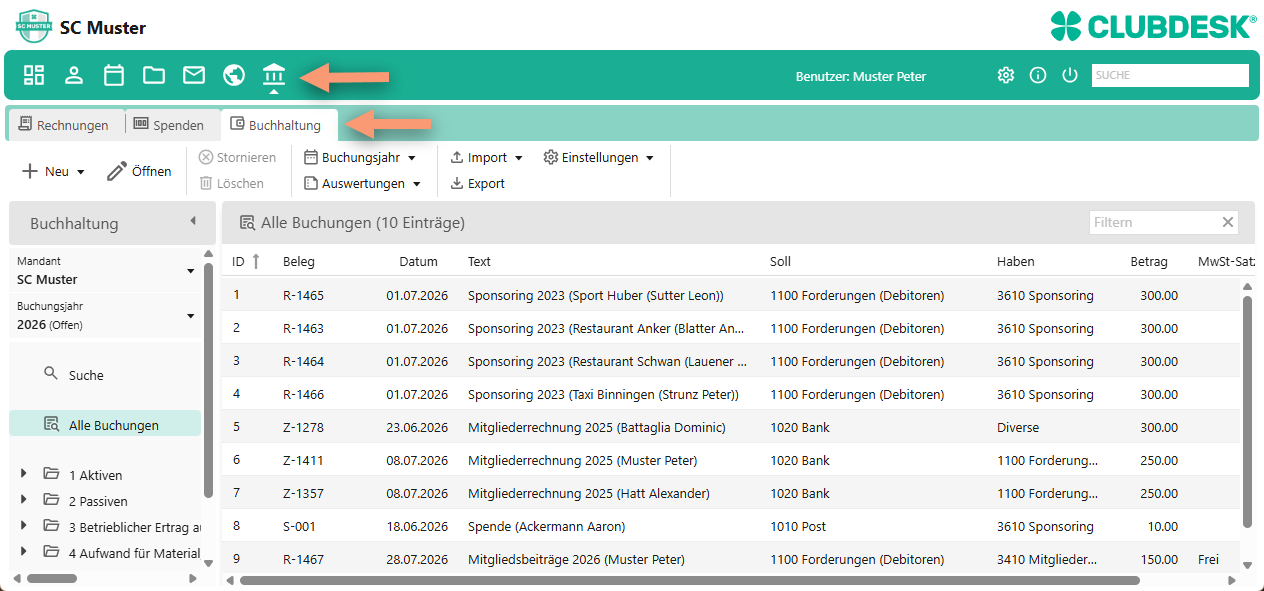This screenshot has width=1264, height=591.
Task: Open the website globe icon
Action: click(x=234, y=75)
